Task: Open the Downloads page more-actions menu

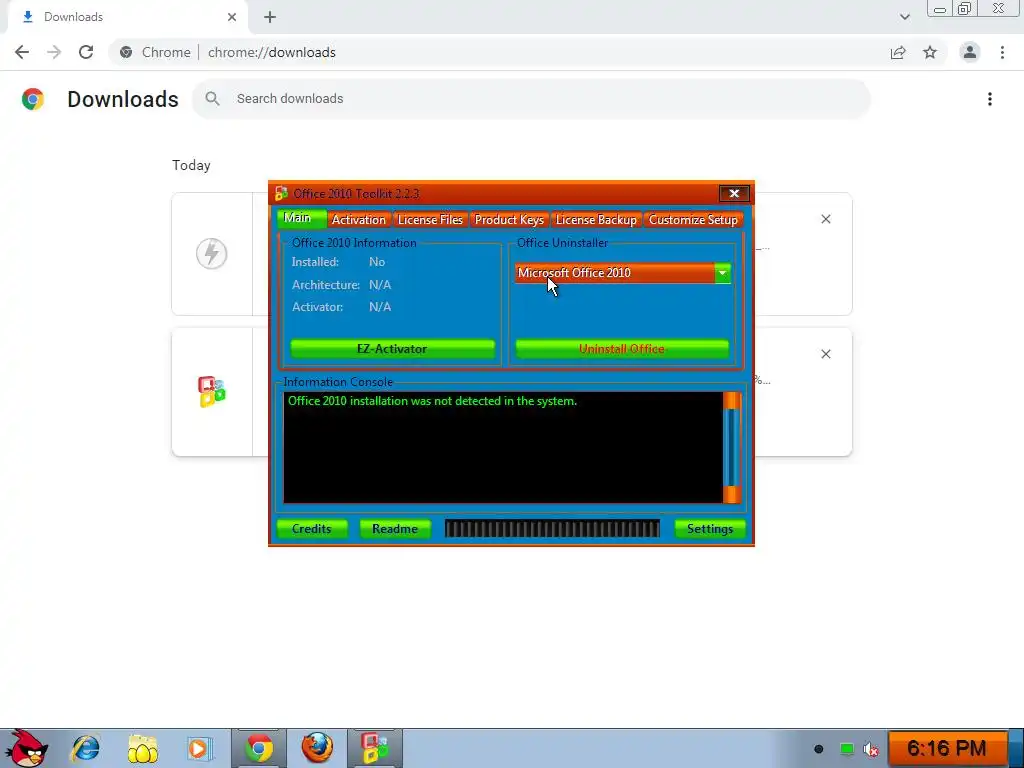Action: click(990, 99)
